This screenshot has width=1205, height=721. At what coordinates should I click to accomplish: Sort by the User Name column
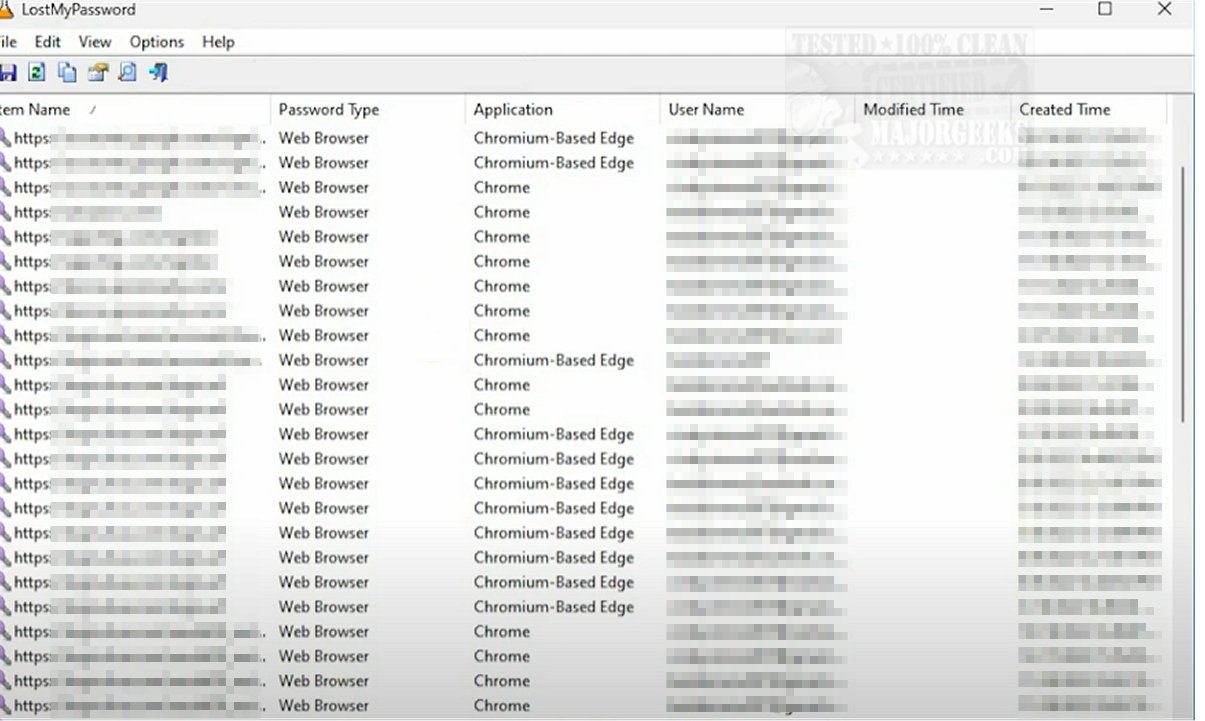757,110
